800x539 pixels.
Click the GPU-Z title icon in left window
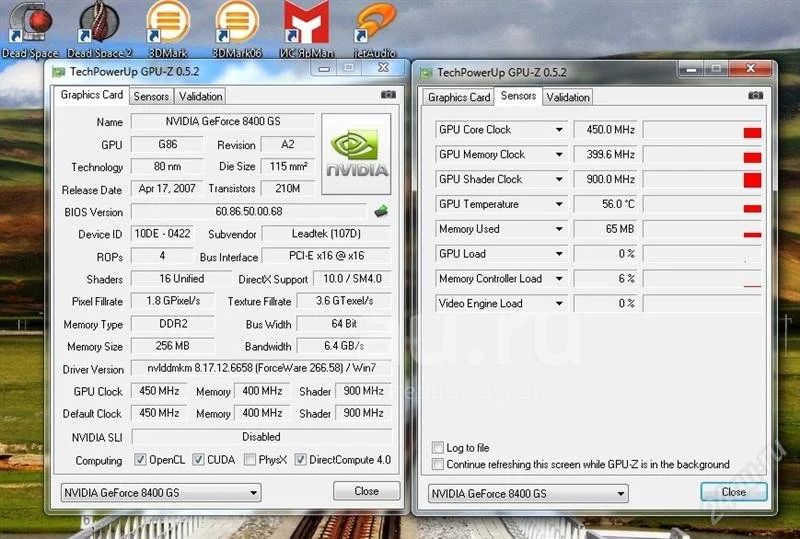[59, 72]
